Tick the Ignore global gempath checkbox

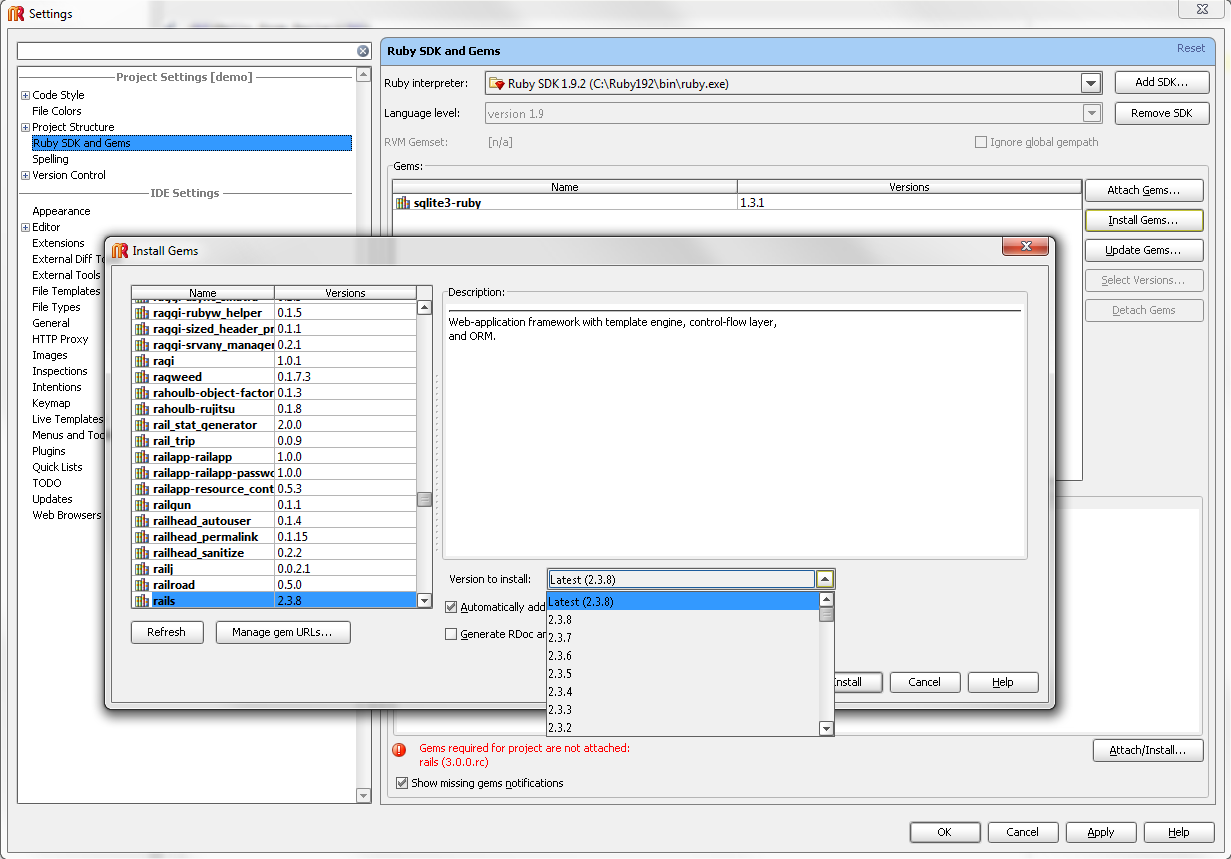(x=981, y=142)
